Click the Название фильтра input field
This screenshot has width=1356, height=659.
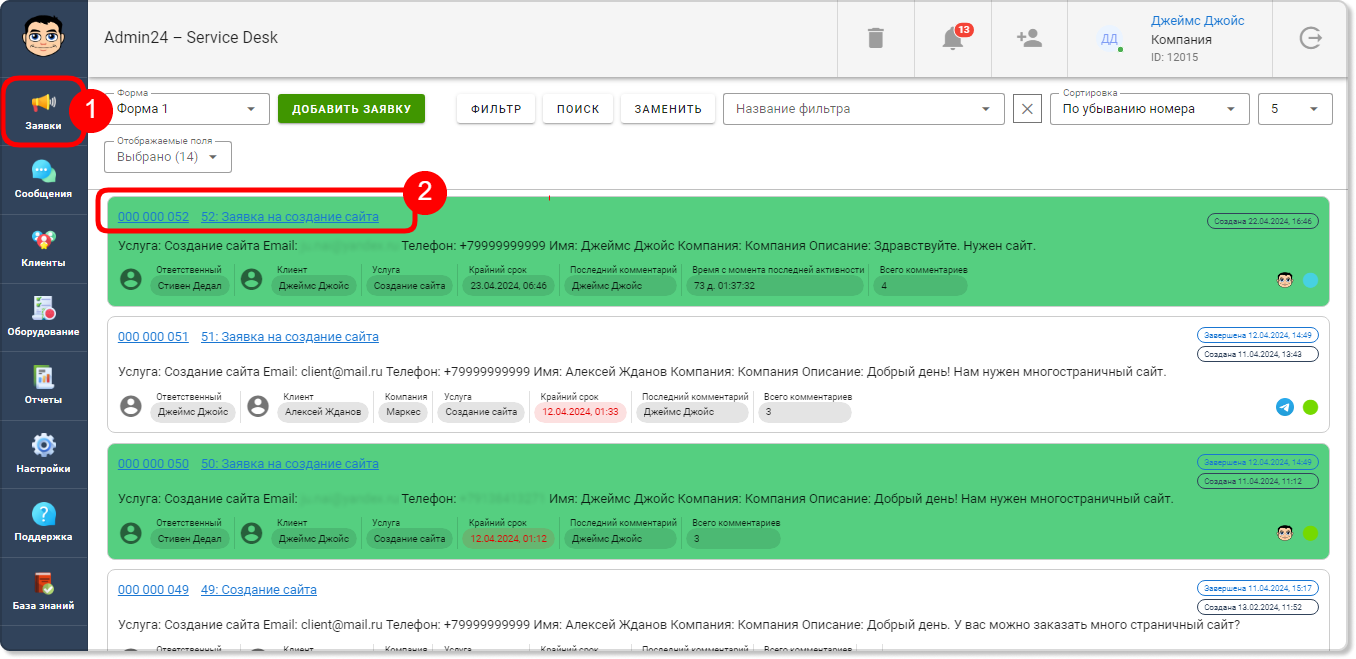point(863,109)
